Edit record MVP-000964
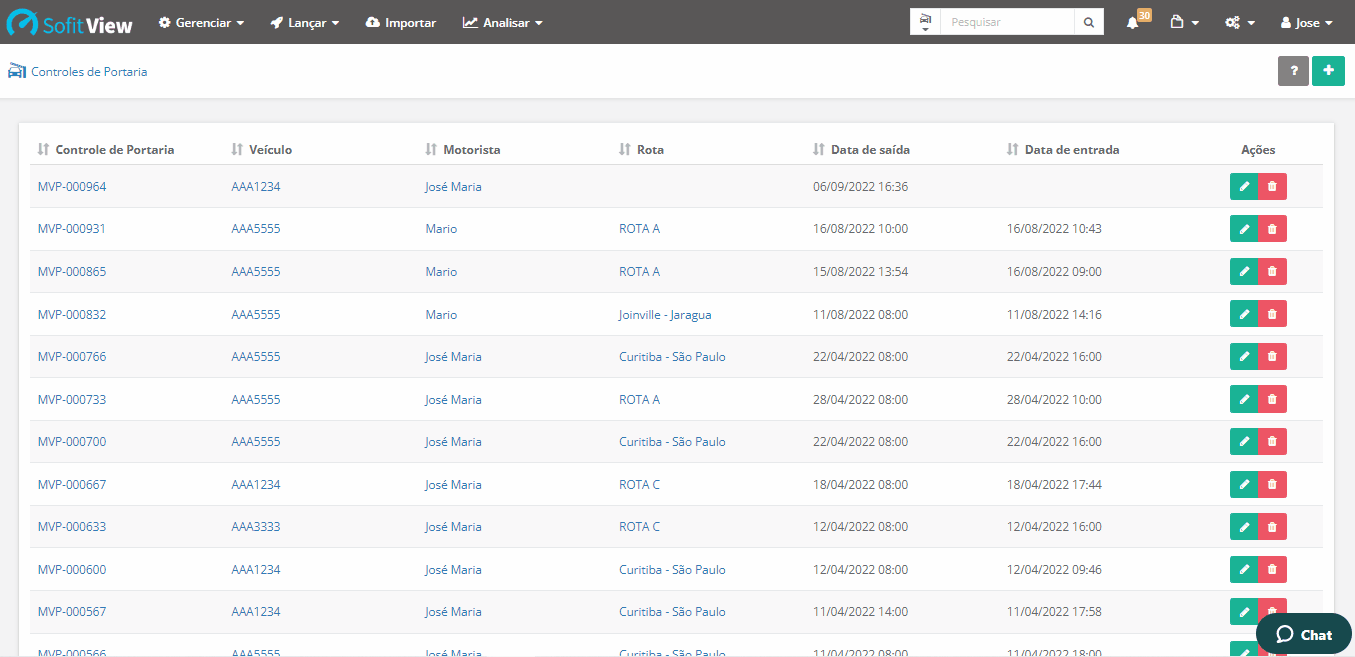The image size is (1355, 657). [x=1244, y=186]
